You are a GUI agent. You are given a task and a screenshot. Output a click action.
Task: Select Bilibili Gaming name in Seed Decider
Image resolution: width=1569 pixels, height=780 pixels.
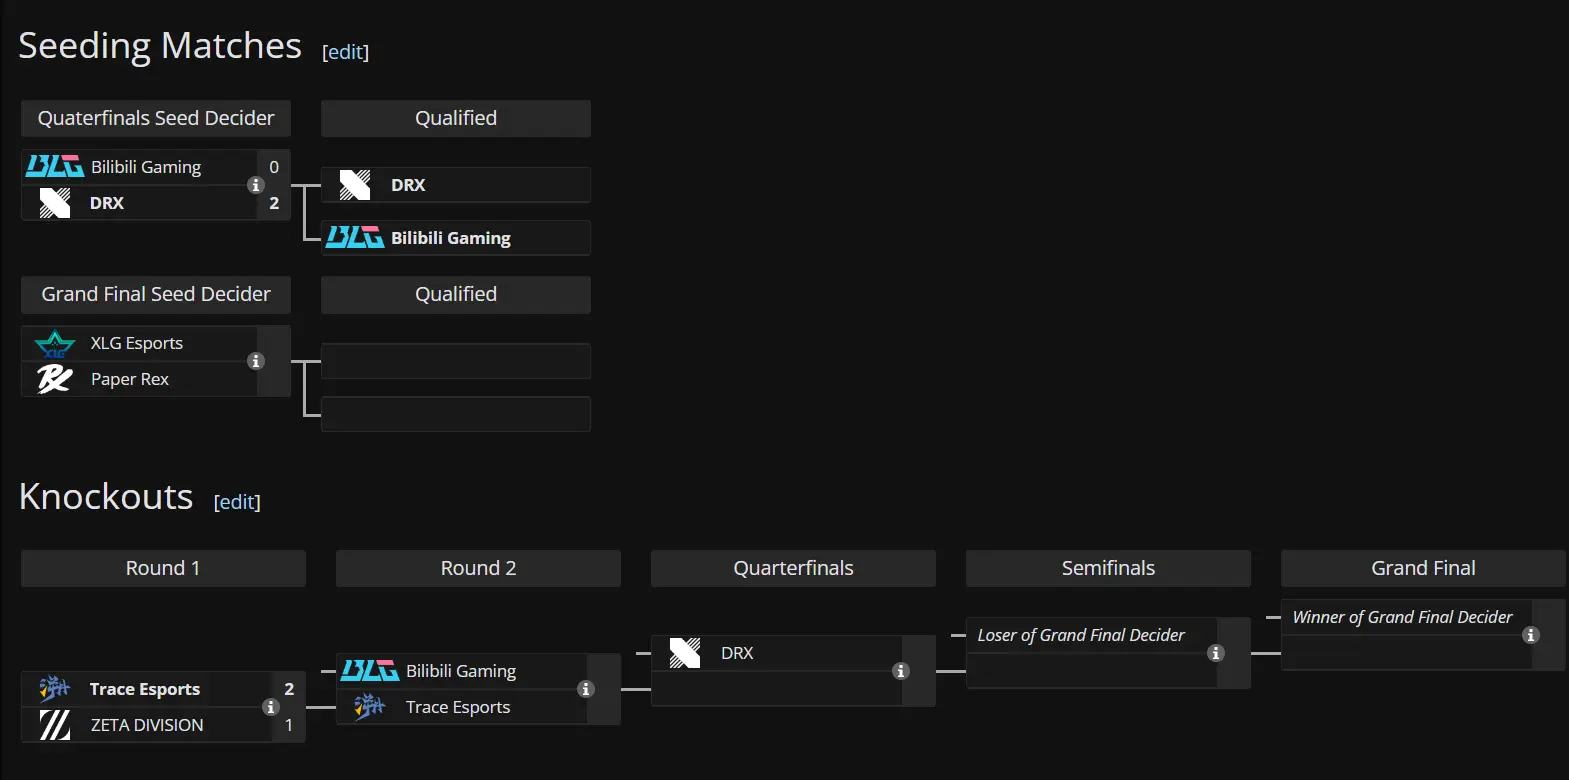tap(146, 167)
